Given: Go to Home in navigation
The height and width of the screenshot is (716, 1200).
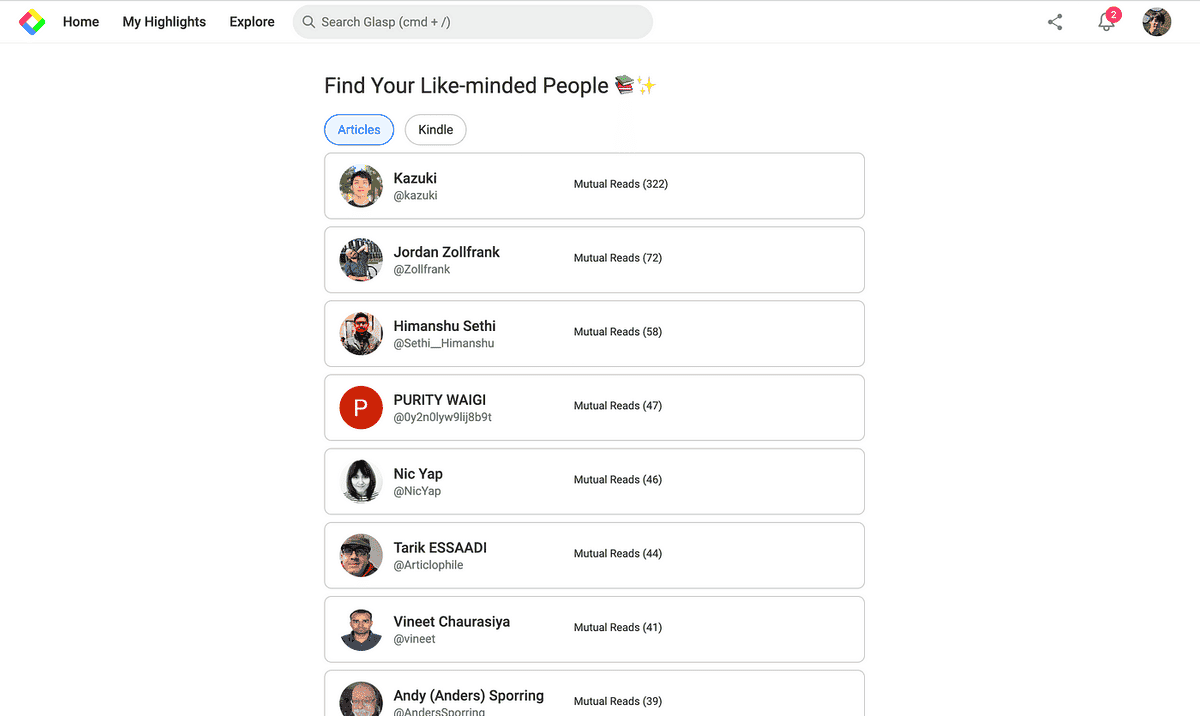Looking at the screenshot, I should pos(81,22).
